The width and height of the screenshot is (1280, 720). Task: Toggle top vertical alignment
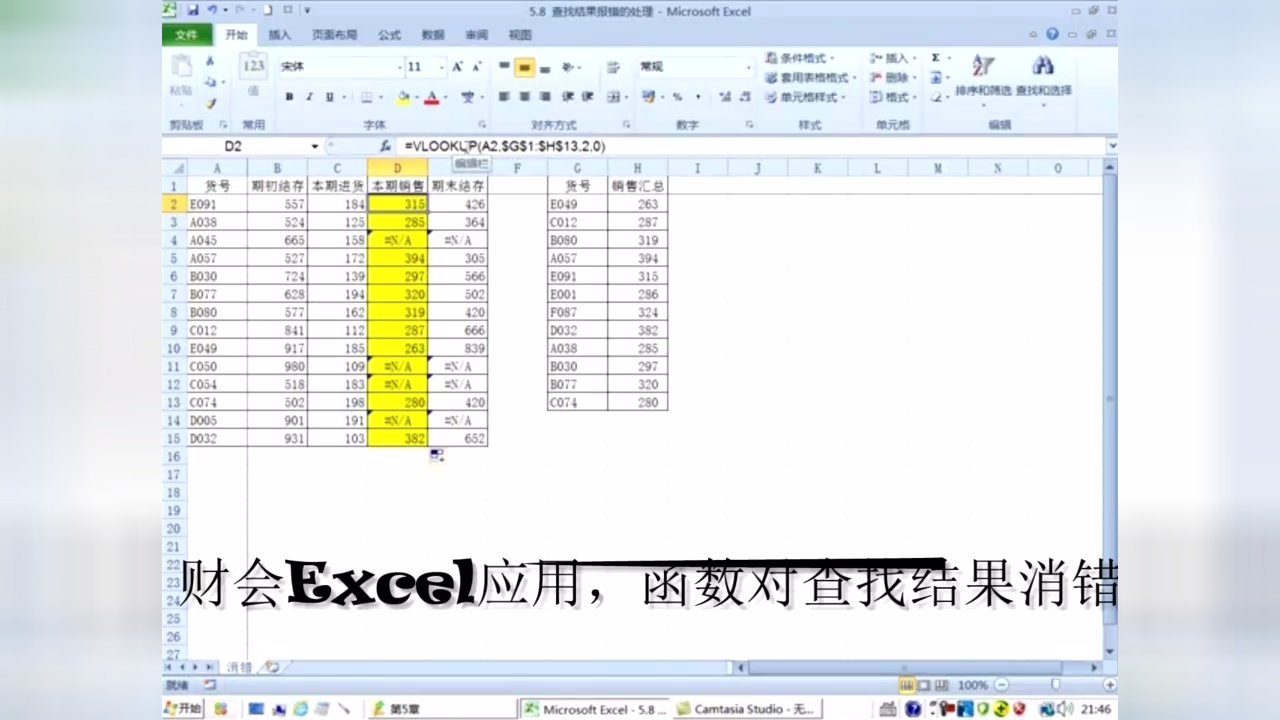pyautogui.click(x=504, y=67)
